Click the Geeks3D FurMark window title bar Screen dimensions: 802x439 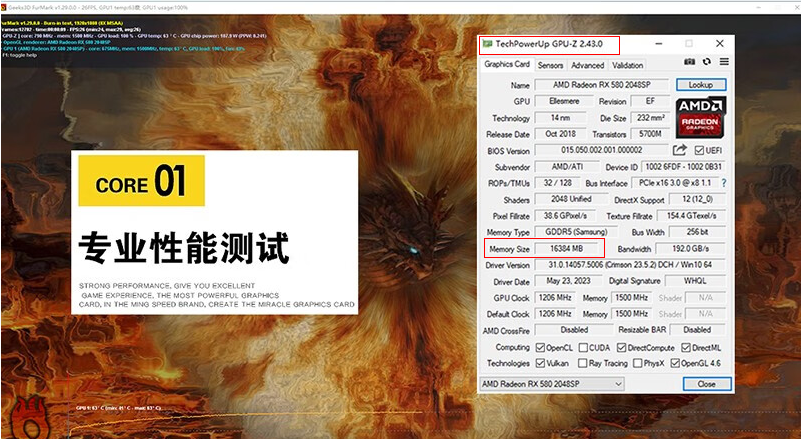click(401, 7)
